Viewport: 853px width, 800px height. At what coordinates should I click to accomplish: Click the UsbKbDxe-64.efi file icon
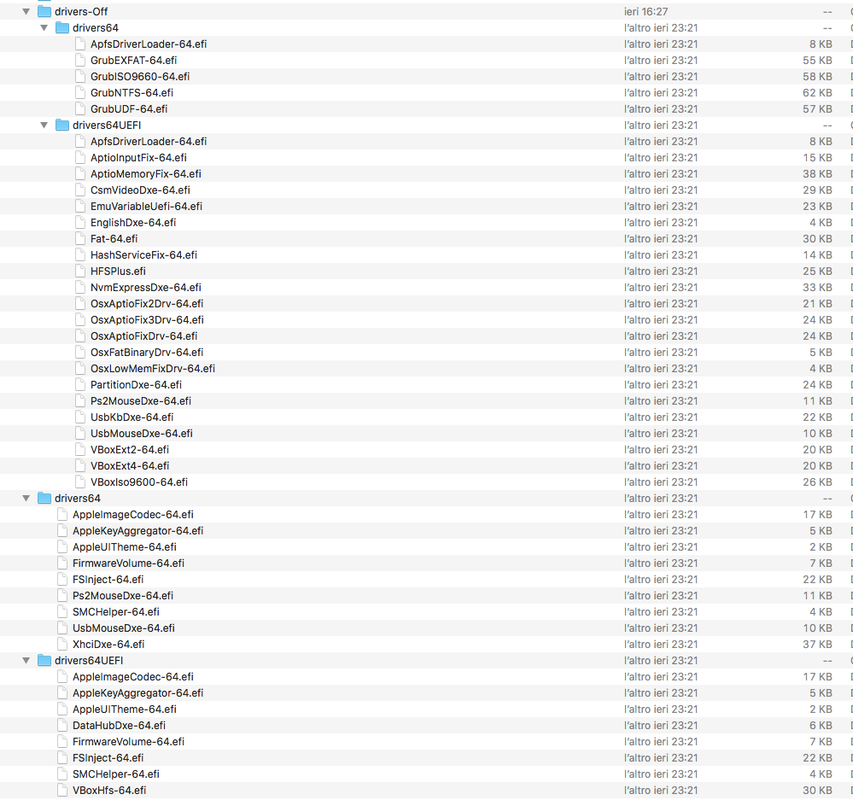[x=81, y=417]
